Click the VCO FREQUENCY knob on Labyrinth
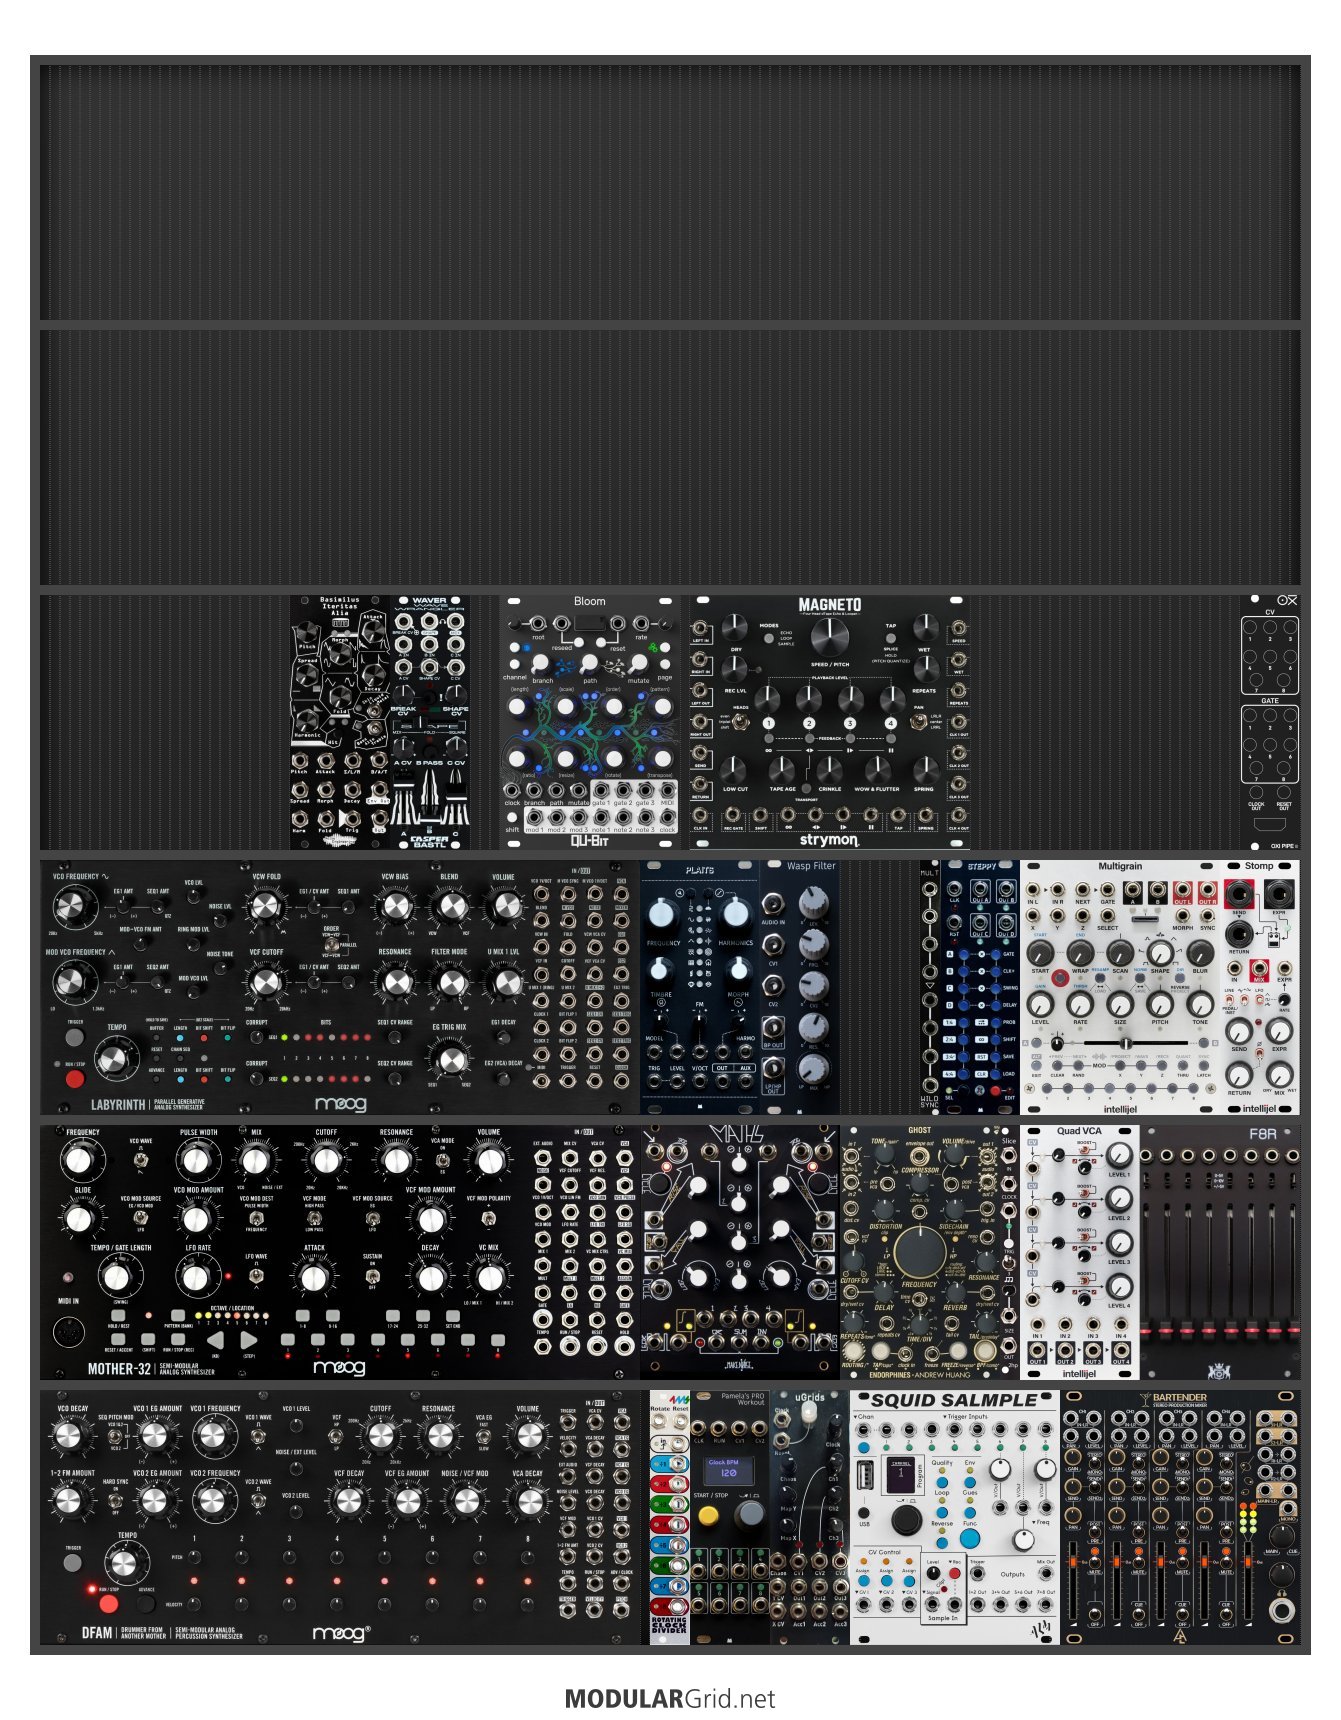The height and width of the screenshot is (1720, 1341). 73,908
